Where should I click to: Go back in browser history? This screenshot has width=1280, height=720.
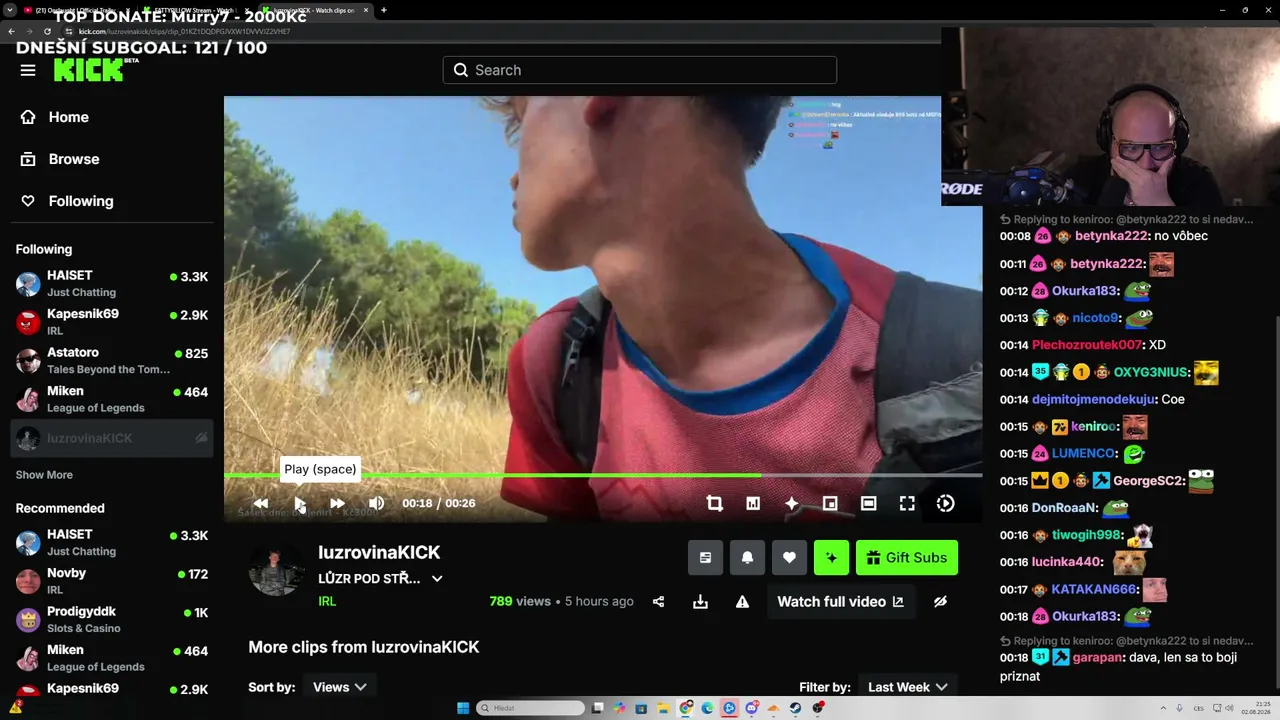[11, 31]
